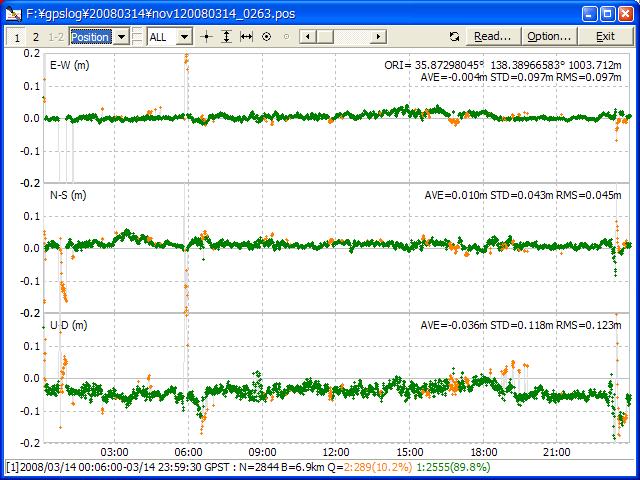This screenshot has width=640, height=480.
Task: Click the fit horizontal range icon
Action: [x=246, y=36]
